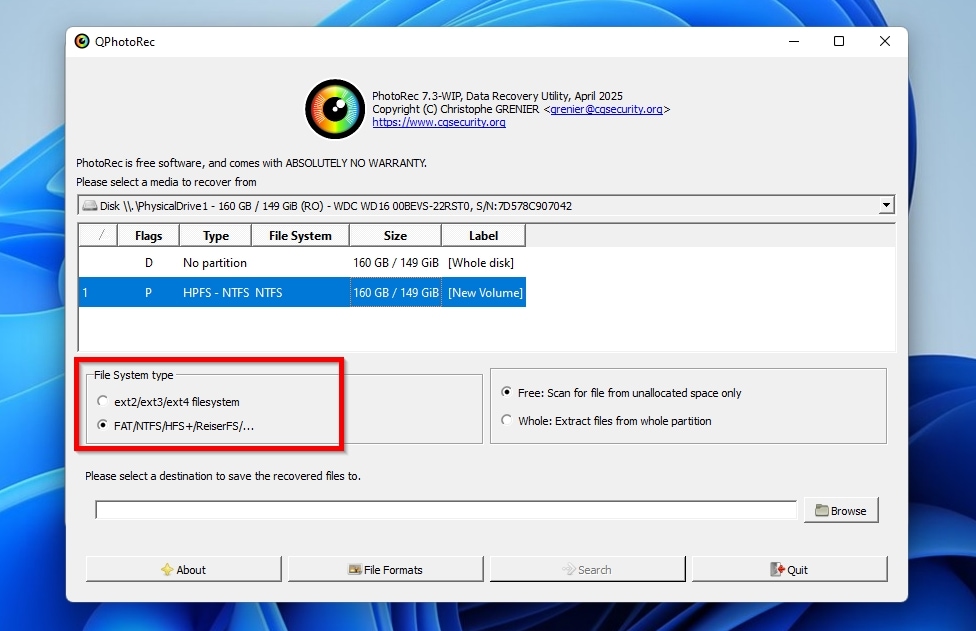The width and height of the screenshot is (976, 631).
Task: Click the Flags column header
Action: point(148,235)
